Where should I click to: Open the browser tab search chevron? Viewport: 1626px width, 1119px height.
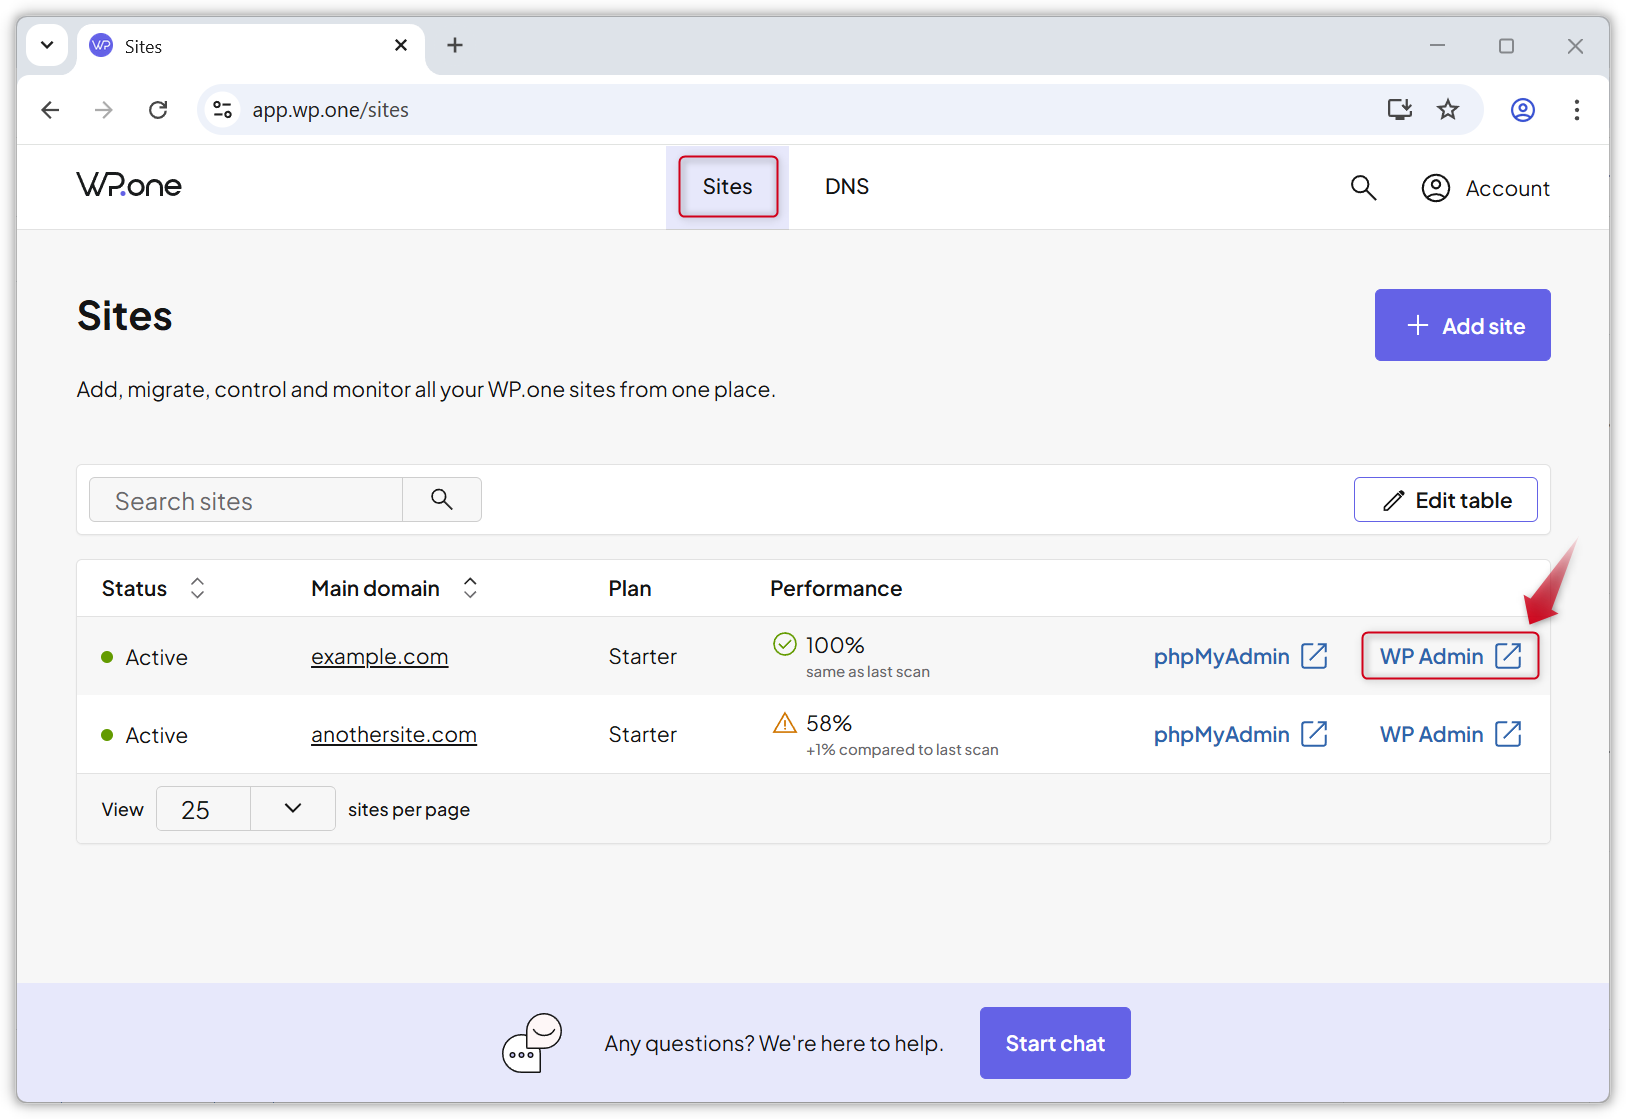(x=47, y=45)
